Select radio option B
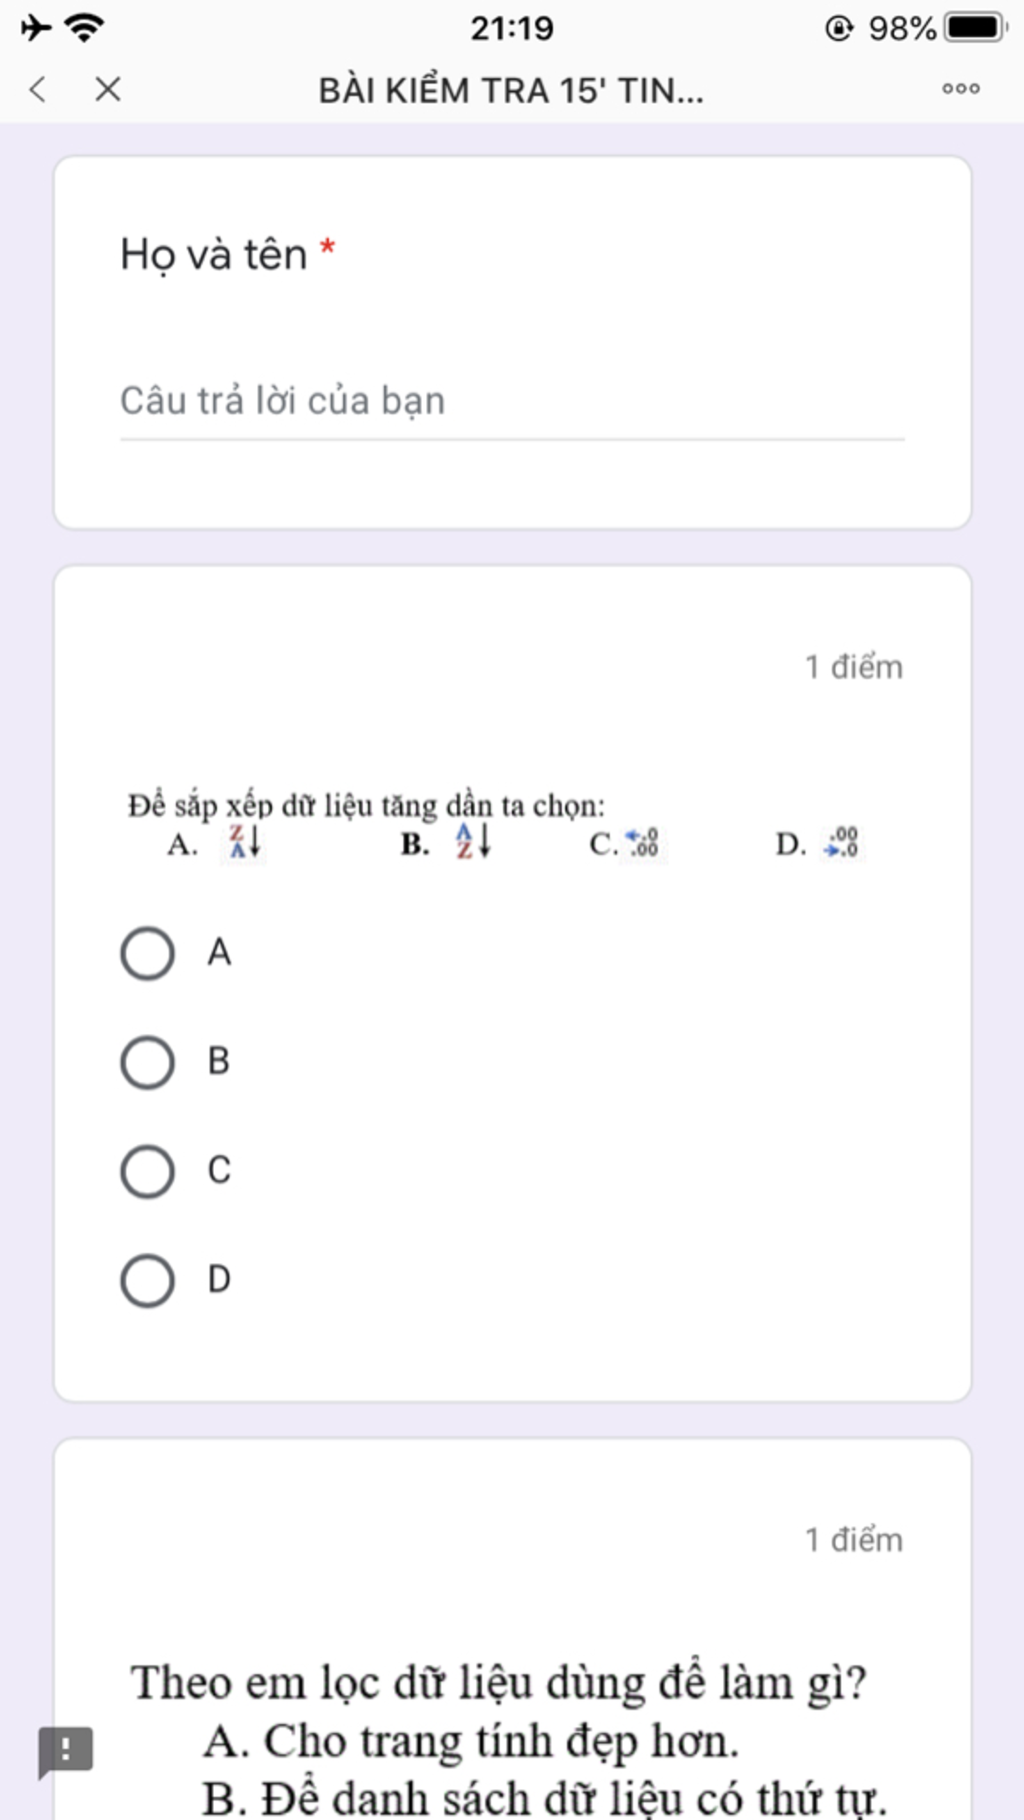 [x=148, y=1062]
